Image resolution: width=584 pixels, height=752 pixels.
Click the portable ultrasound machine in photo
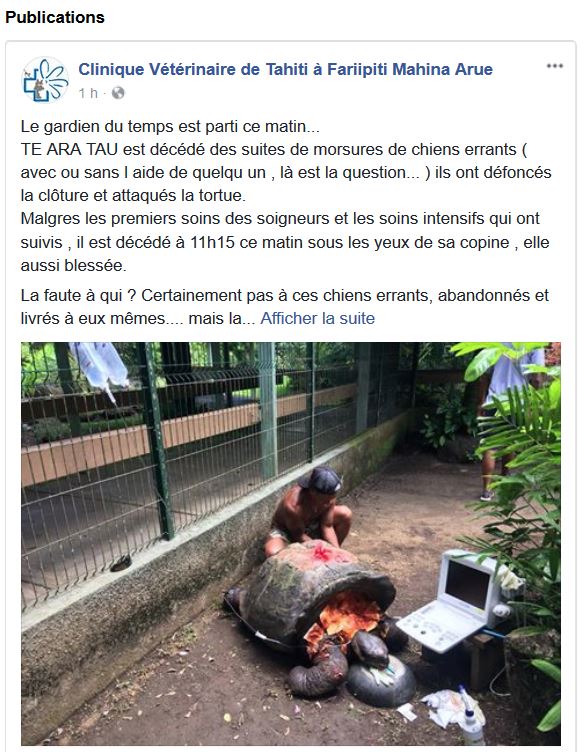coord(456,601)
